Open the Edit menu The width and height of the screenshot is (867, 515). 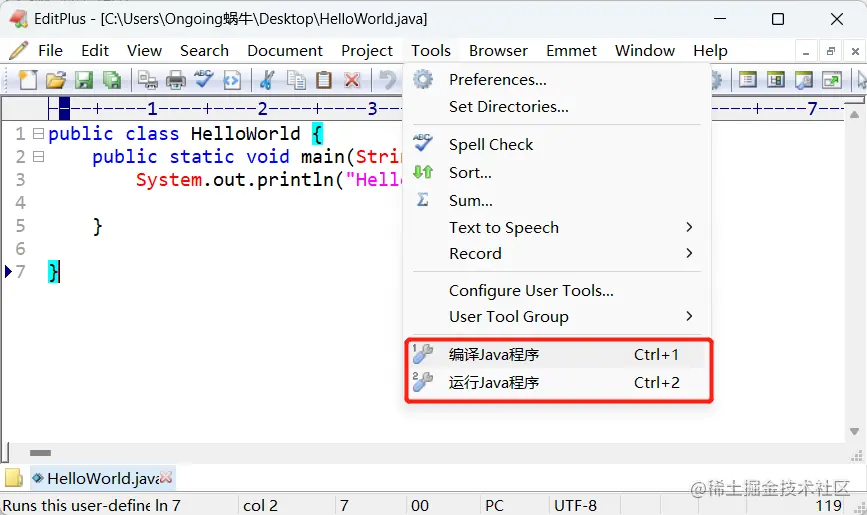95,51
